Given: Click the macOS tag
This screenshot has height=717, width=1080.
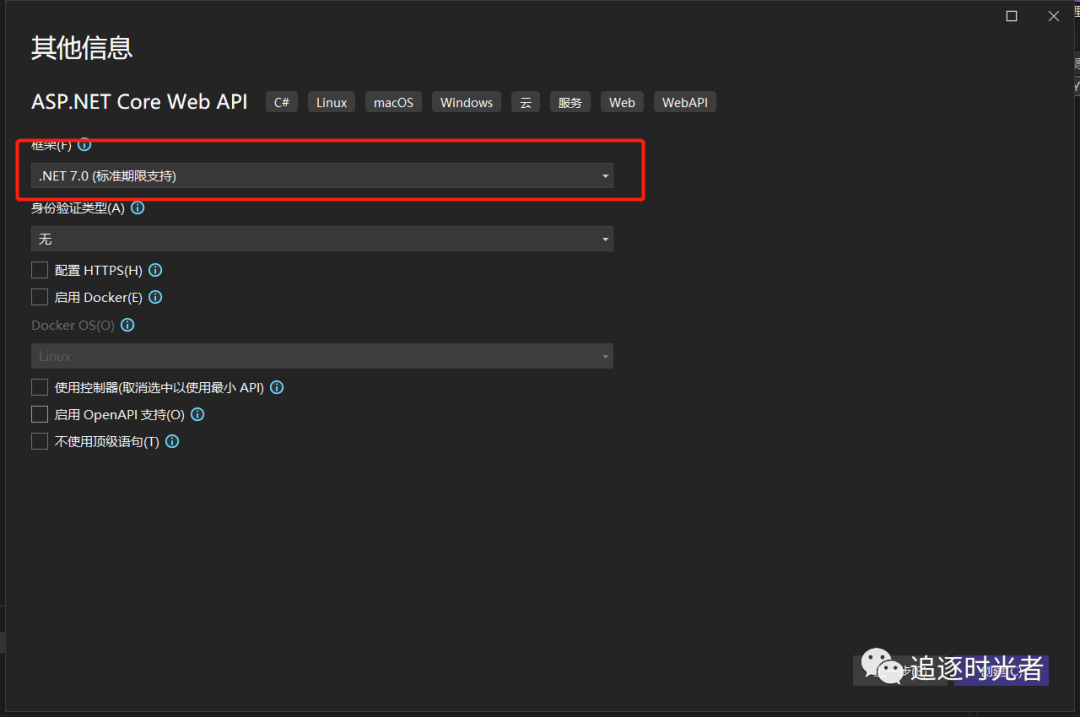Looking at the screenshot, I should 393,102.
